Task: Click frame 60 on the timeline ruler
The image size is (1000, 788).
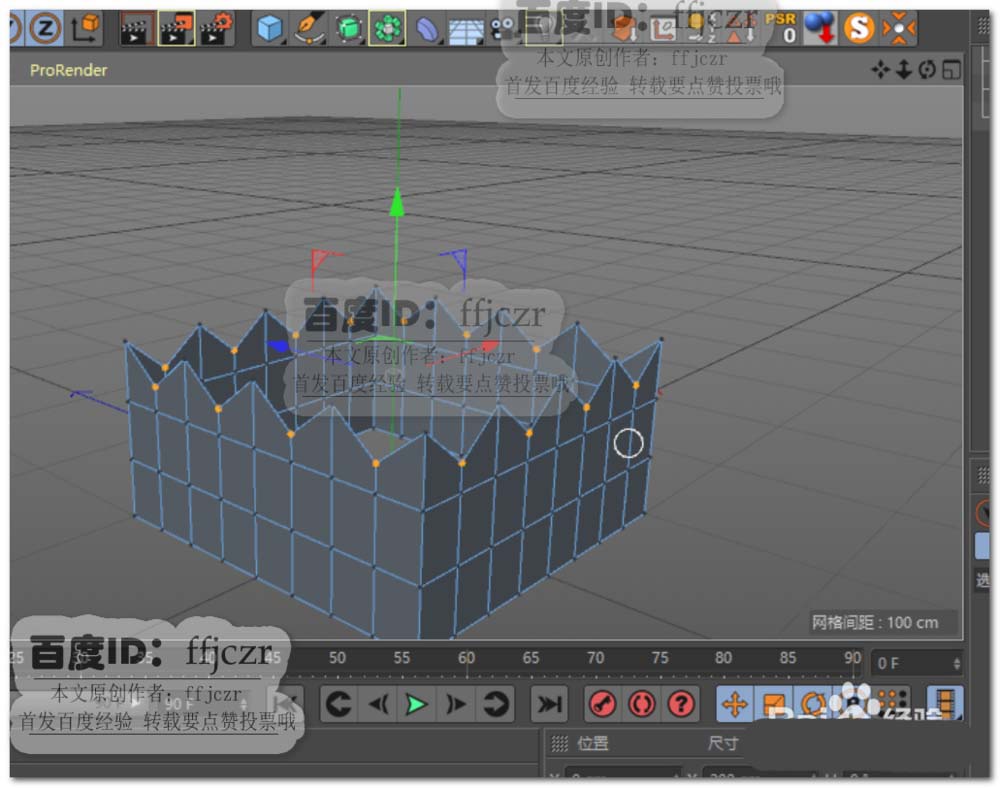Action: [466, 658]
